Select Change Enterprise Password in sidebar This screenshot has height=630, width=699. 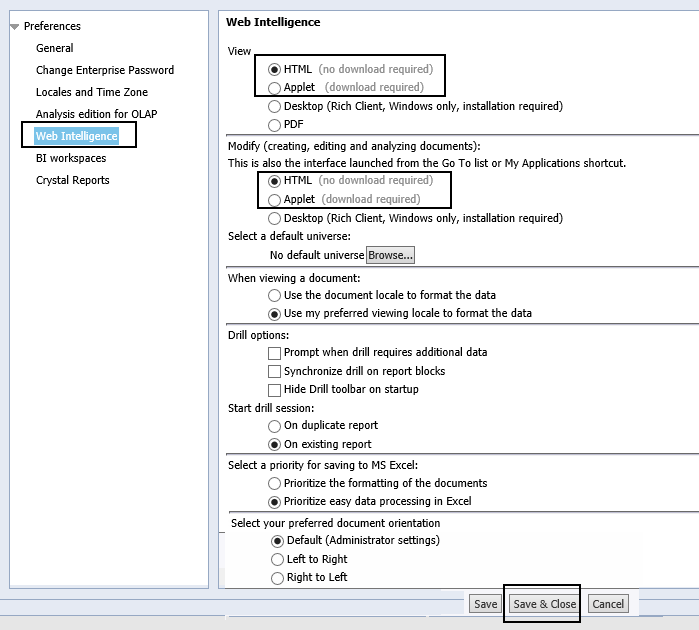coord(104,70)
